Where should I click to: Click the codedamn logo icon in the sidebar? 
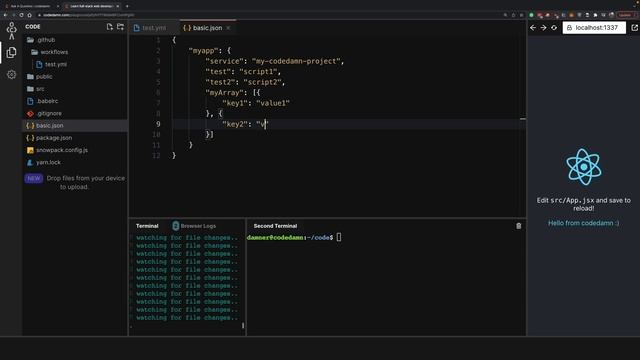[11, 31]
